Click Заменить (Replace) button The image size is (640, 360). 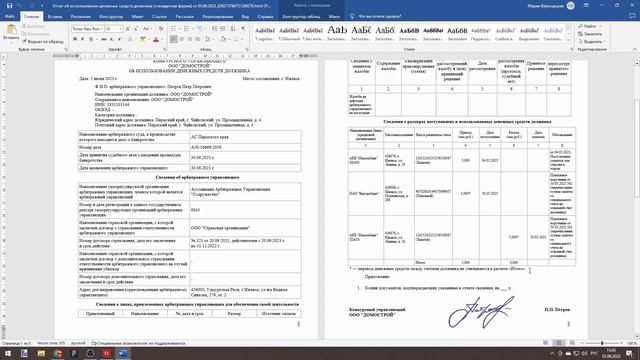tap(590, 34)
